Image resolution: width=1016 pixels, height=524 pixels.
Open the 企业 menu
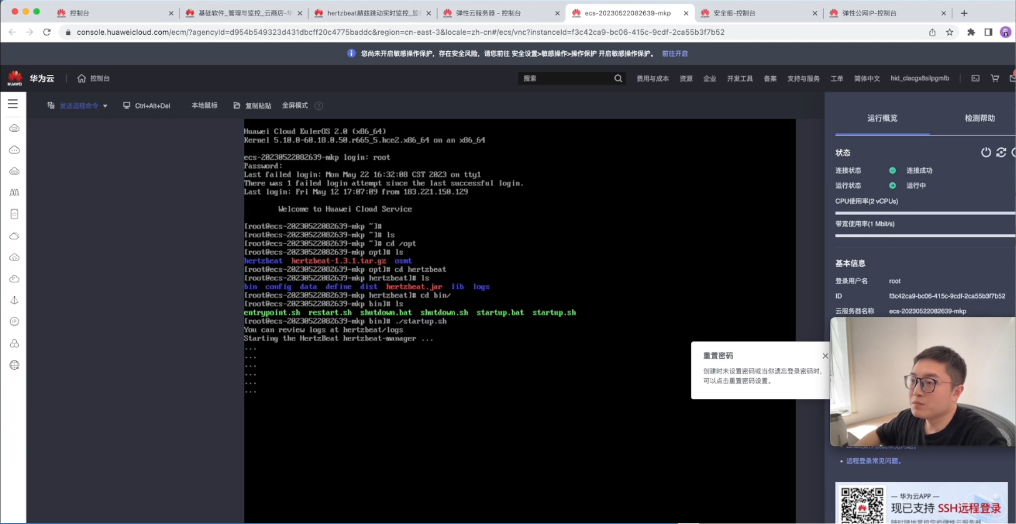pos(710,78)
